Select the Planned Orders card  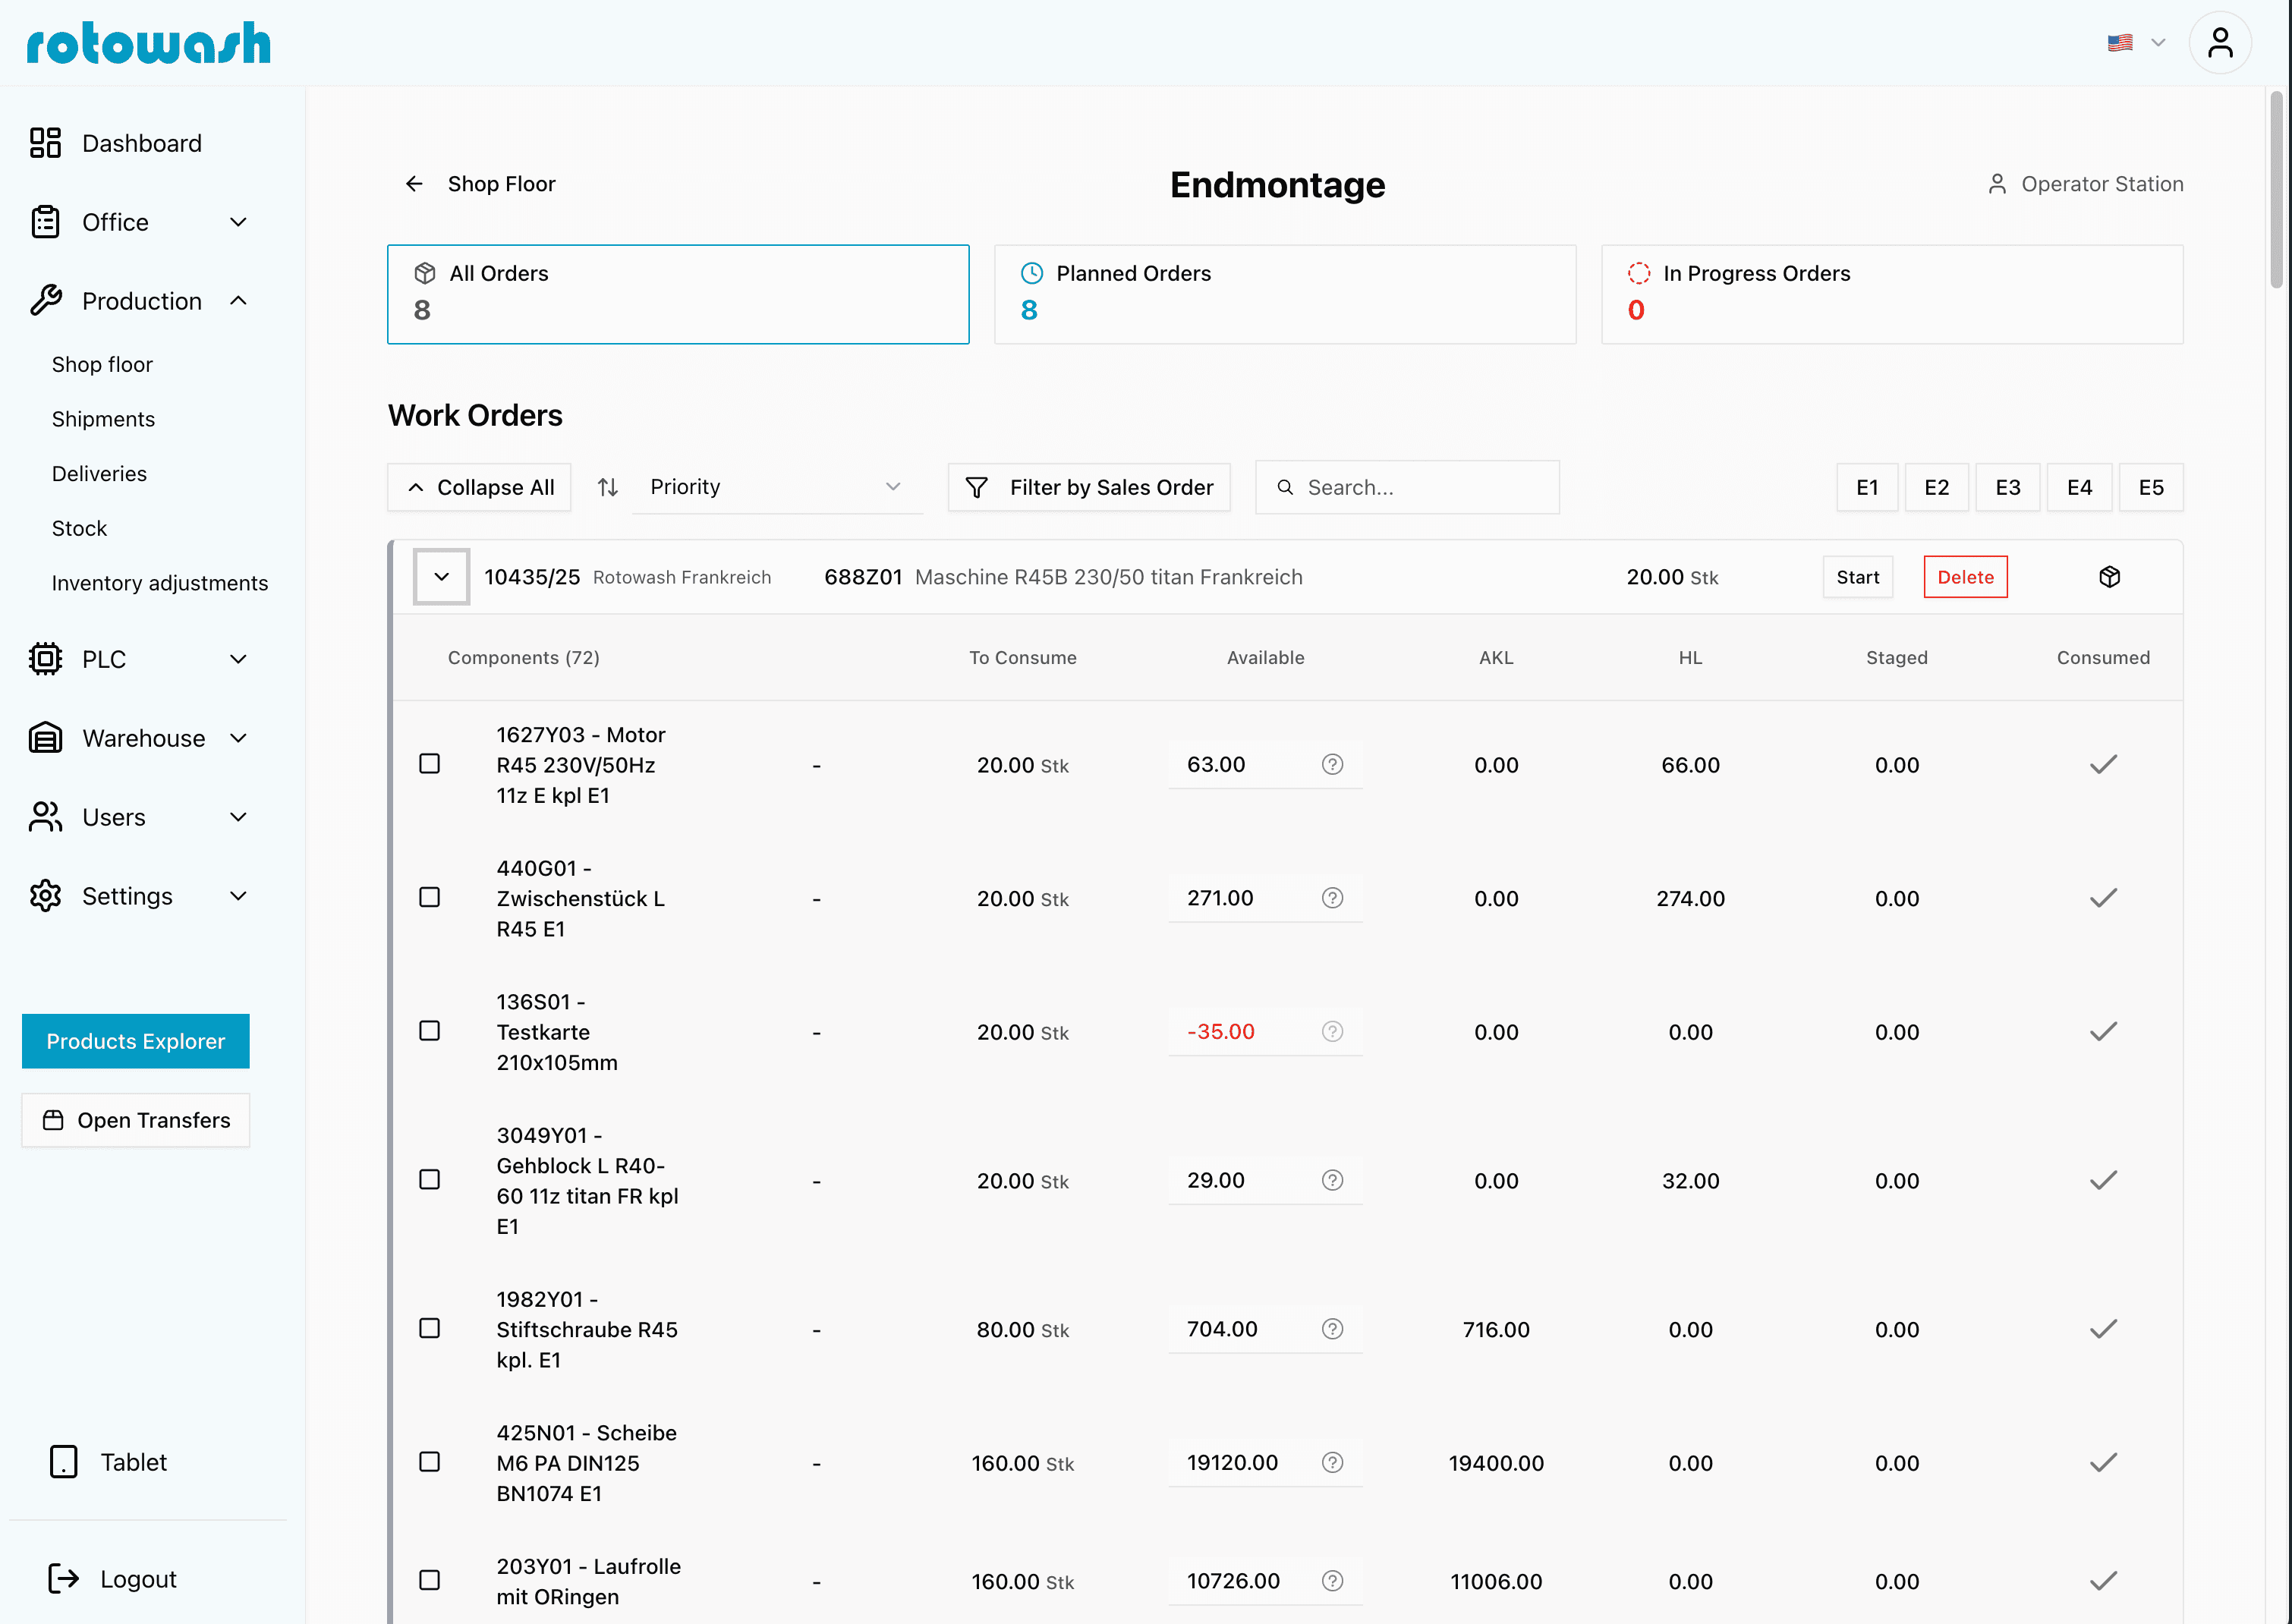(1285, 294)
